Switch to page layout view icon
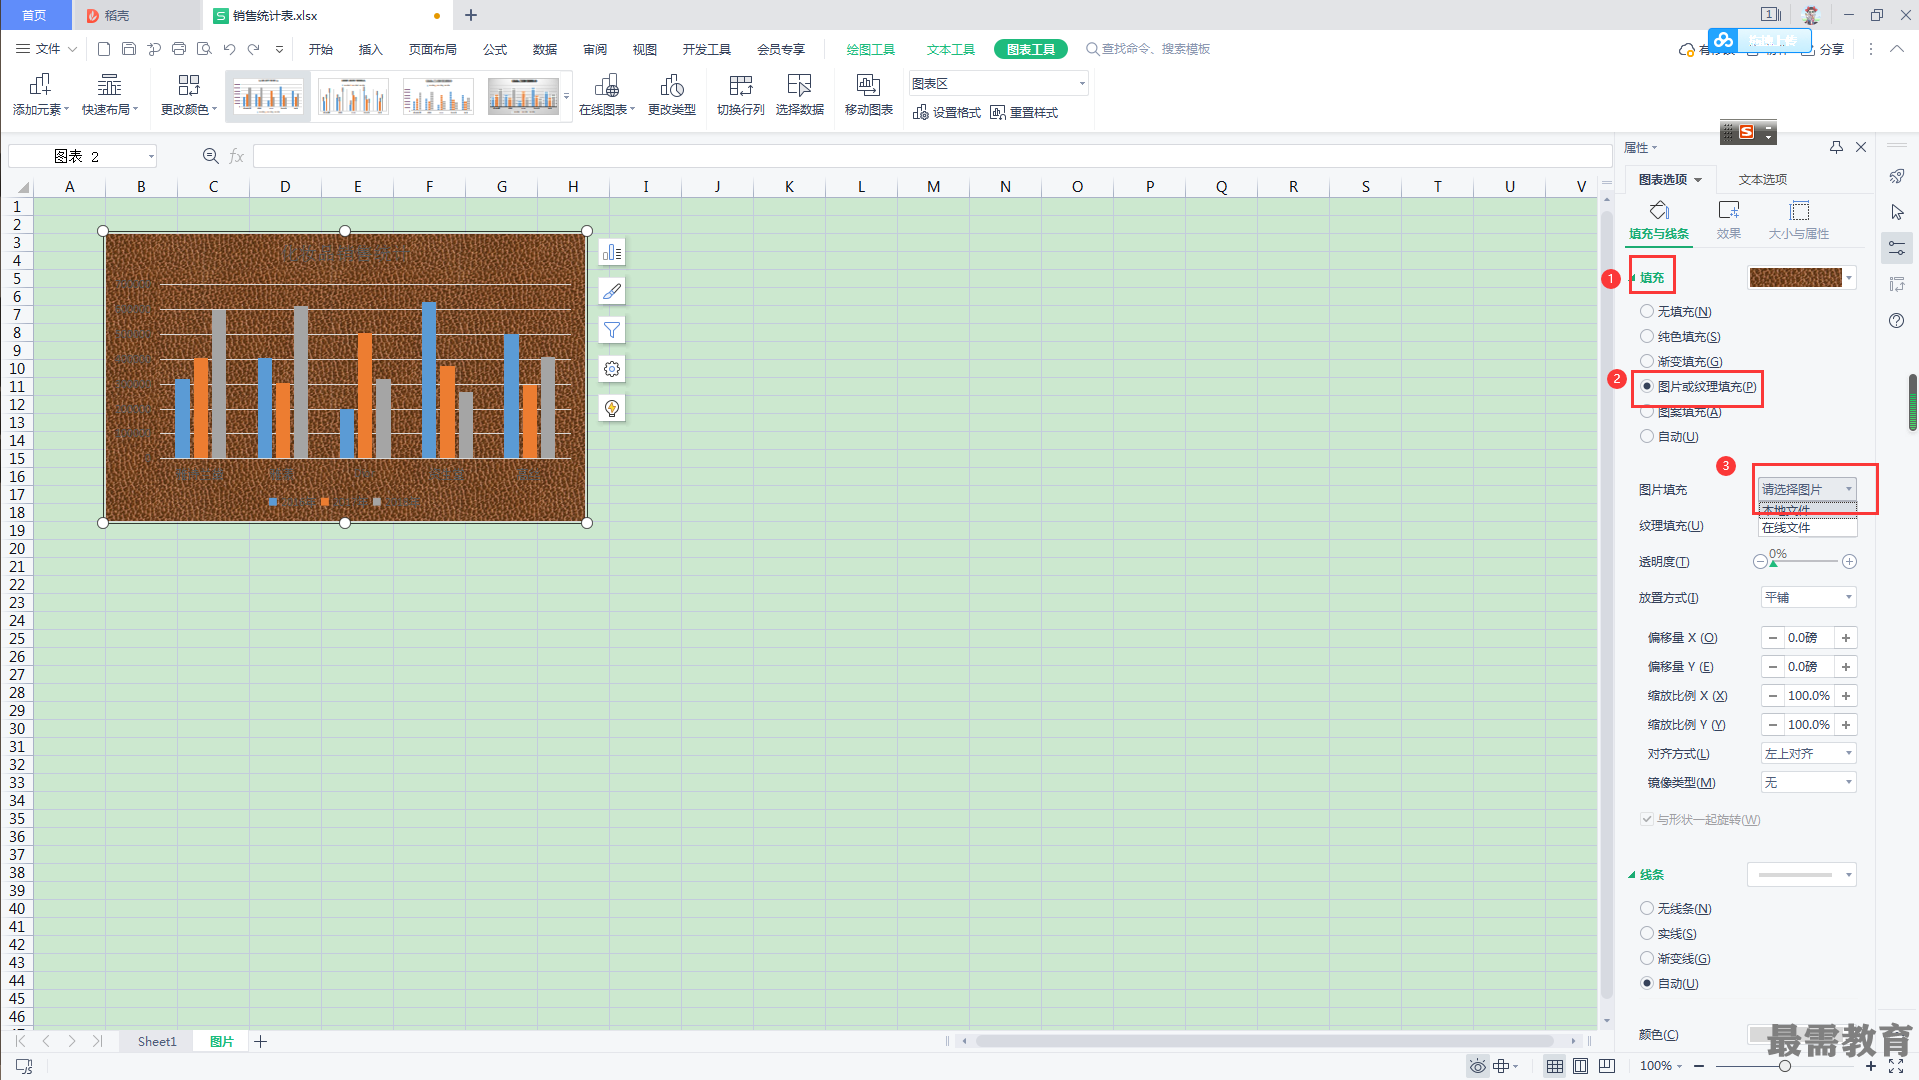Image resolution: width=1919 pixels, height=1080 pixels. [1580, 1066]
